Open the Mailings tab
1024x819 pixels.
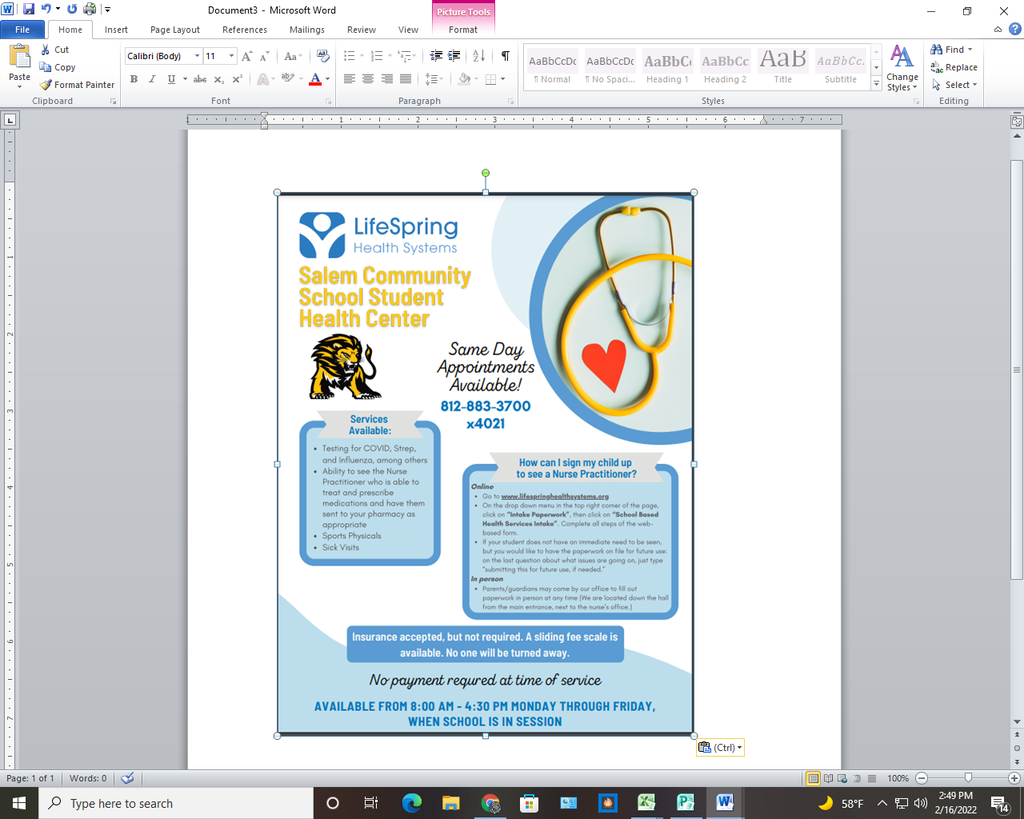coord(307,29)
